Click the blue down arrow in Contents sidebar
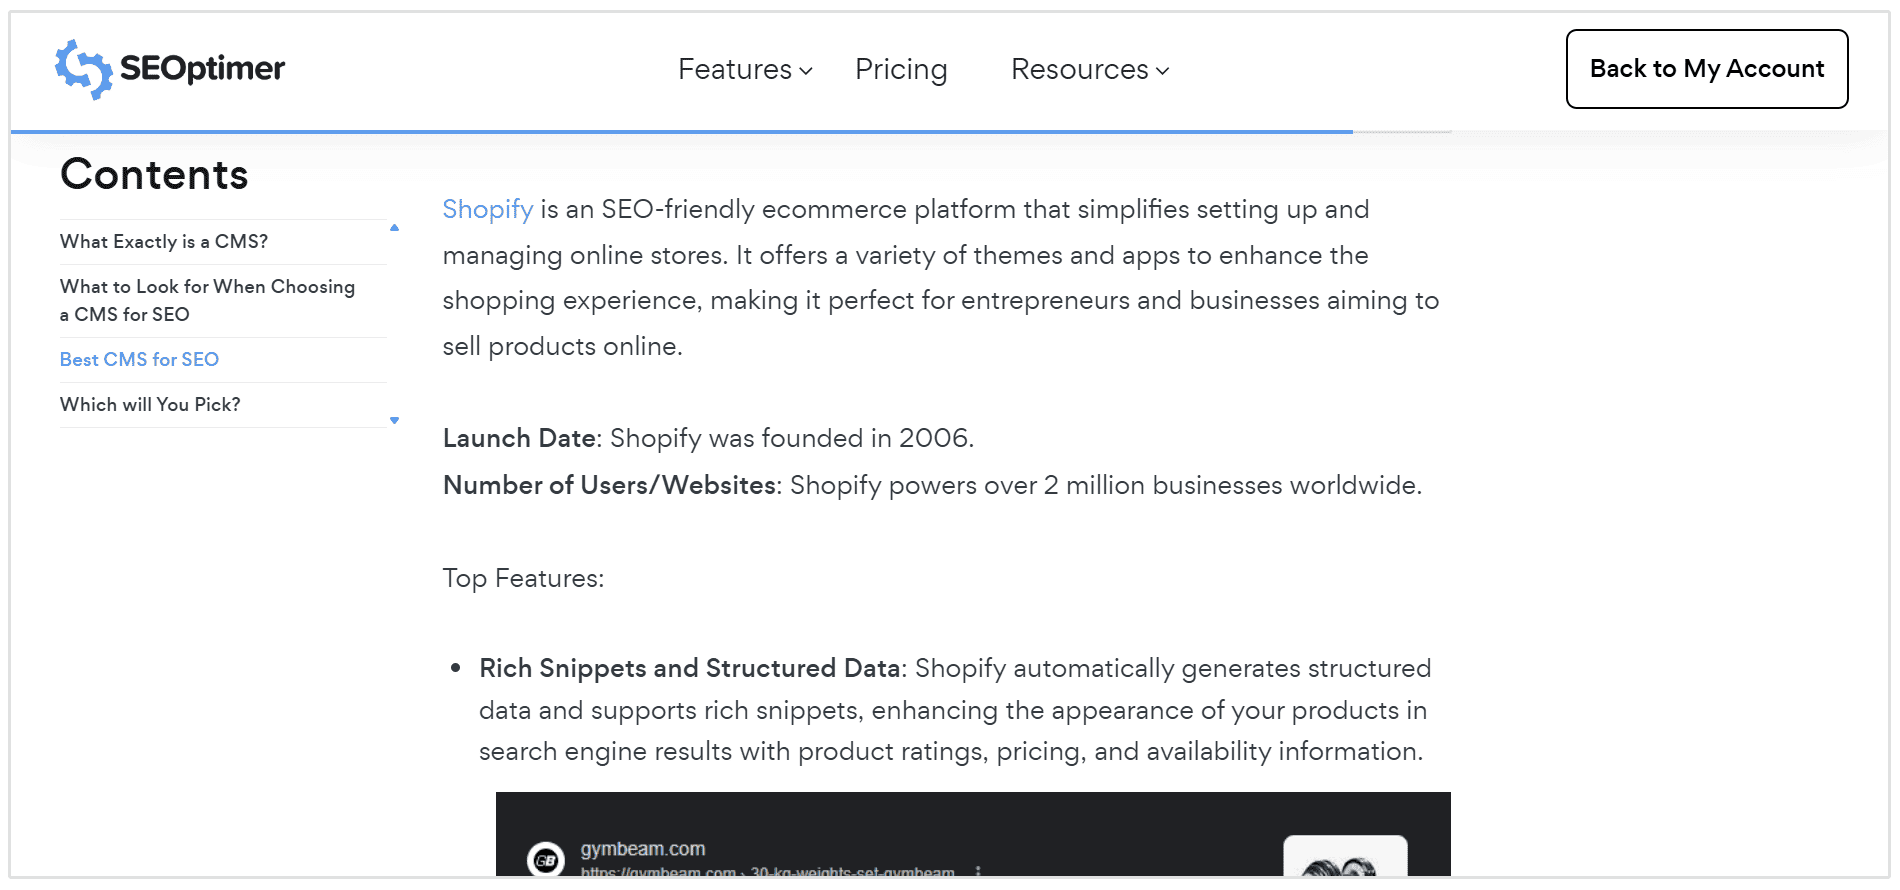The width and height of the screenshot is (1900, 890). click(394, 420)
